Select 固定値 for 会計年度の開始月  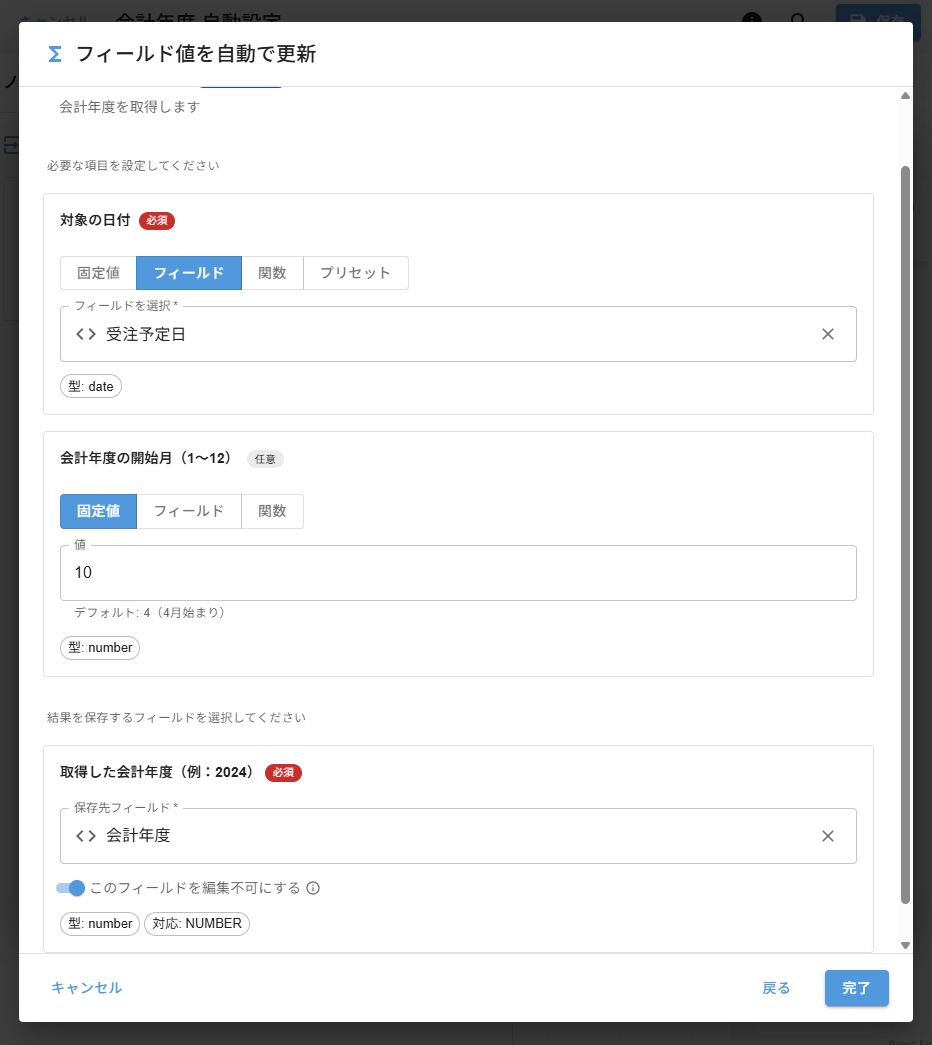[x=97, y=511]
